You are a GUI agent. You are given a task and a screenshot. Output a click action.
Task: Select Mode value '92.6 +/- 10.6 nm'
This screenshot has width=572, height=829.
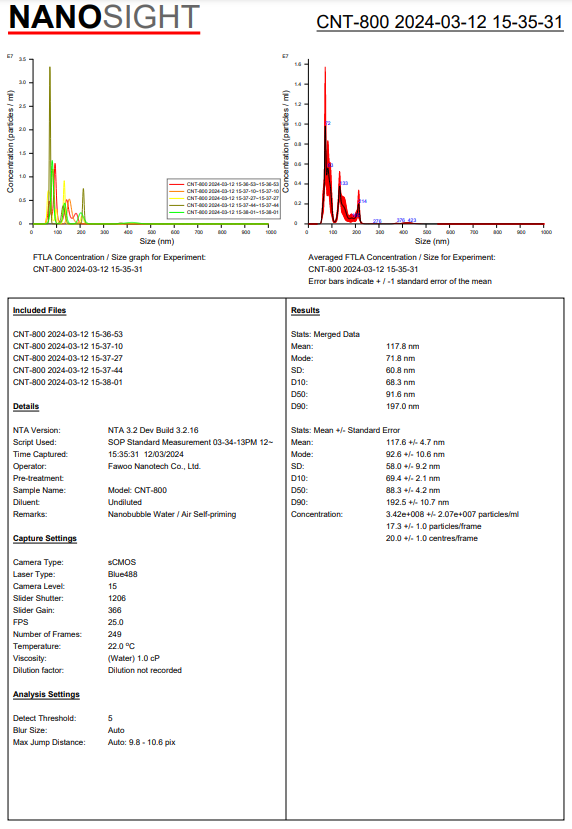coord(416,454)
